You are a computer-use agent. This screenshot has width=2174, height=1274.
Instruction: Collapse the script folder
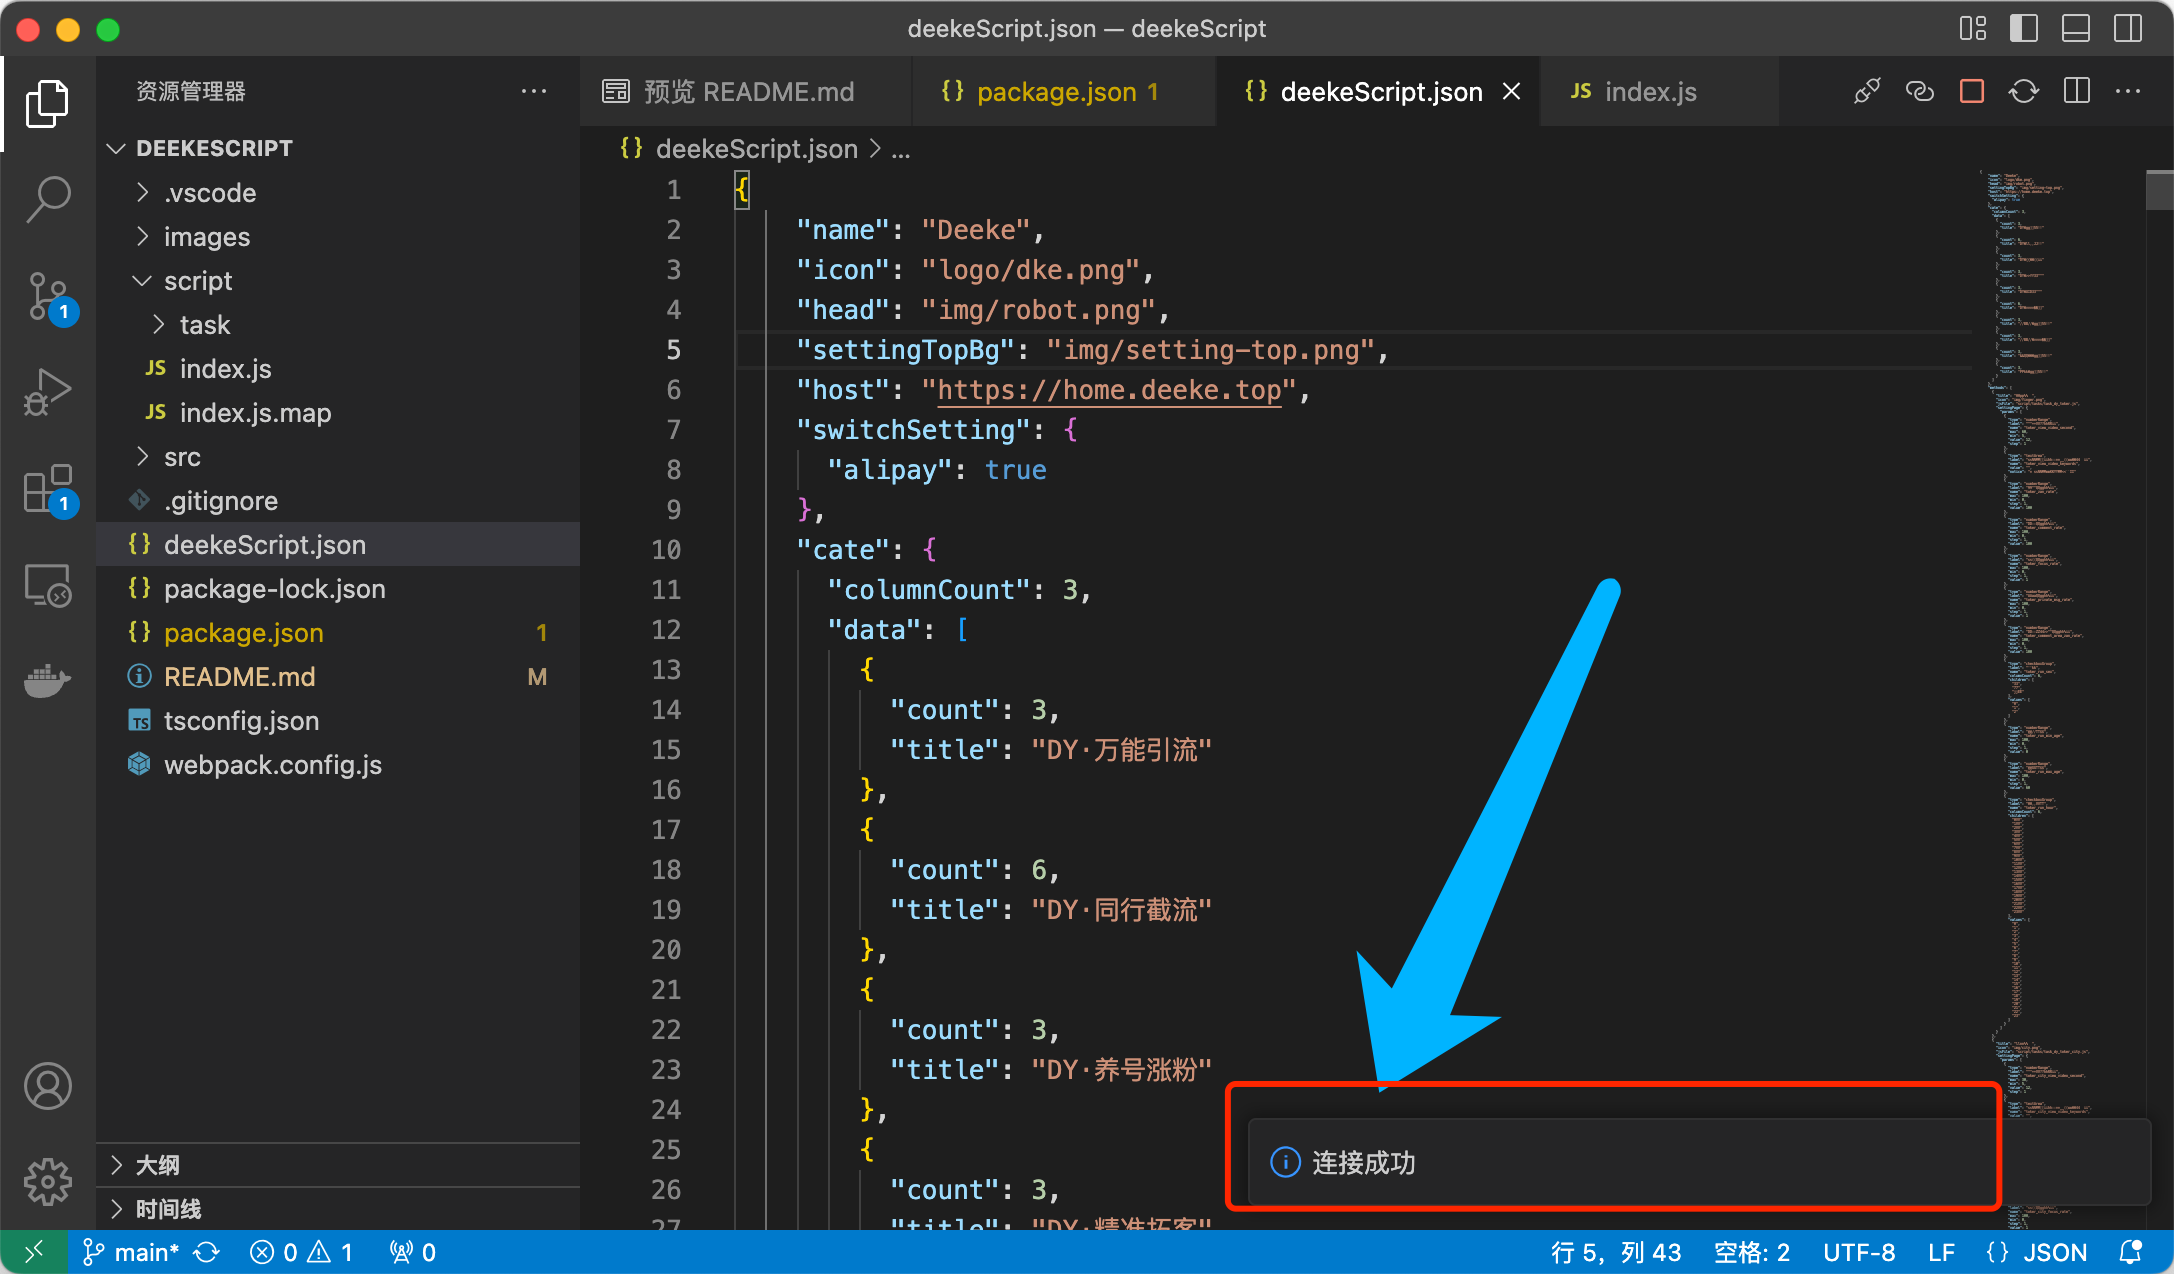point(197,281)
